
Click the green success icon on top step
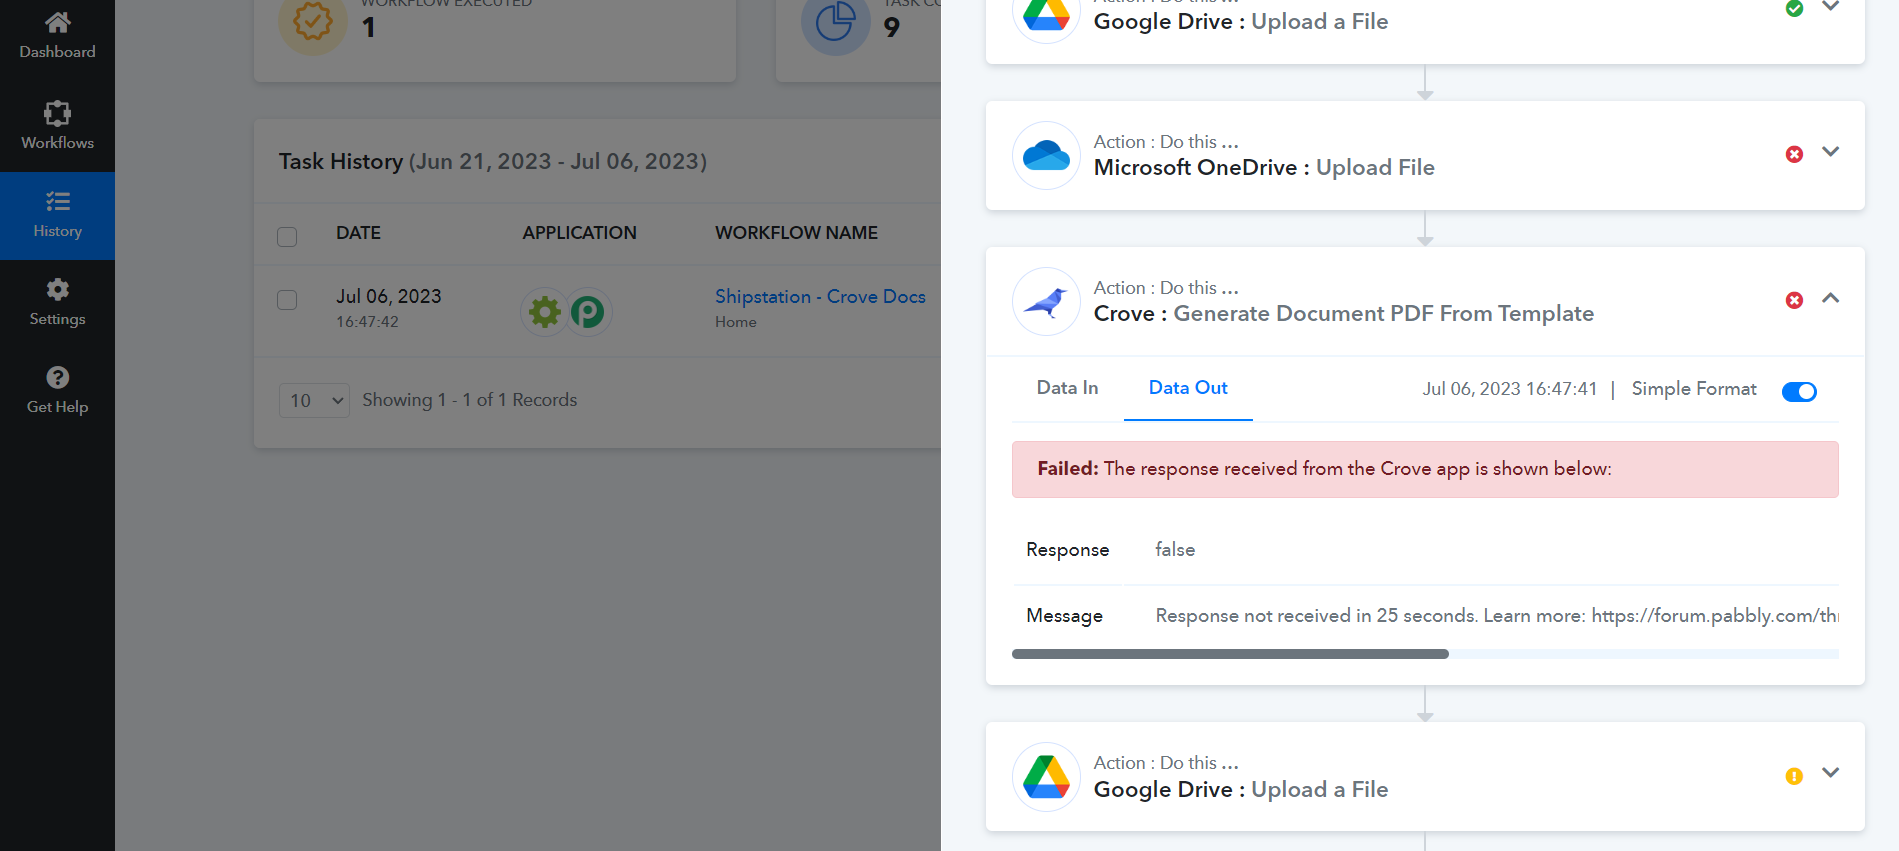[1794, 9]
